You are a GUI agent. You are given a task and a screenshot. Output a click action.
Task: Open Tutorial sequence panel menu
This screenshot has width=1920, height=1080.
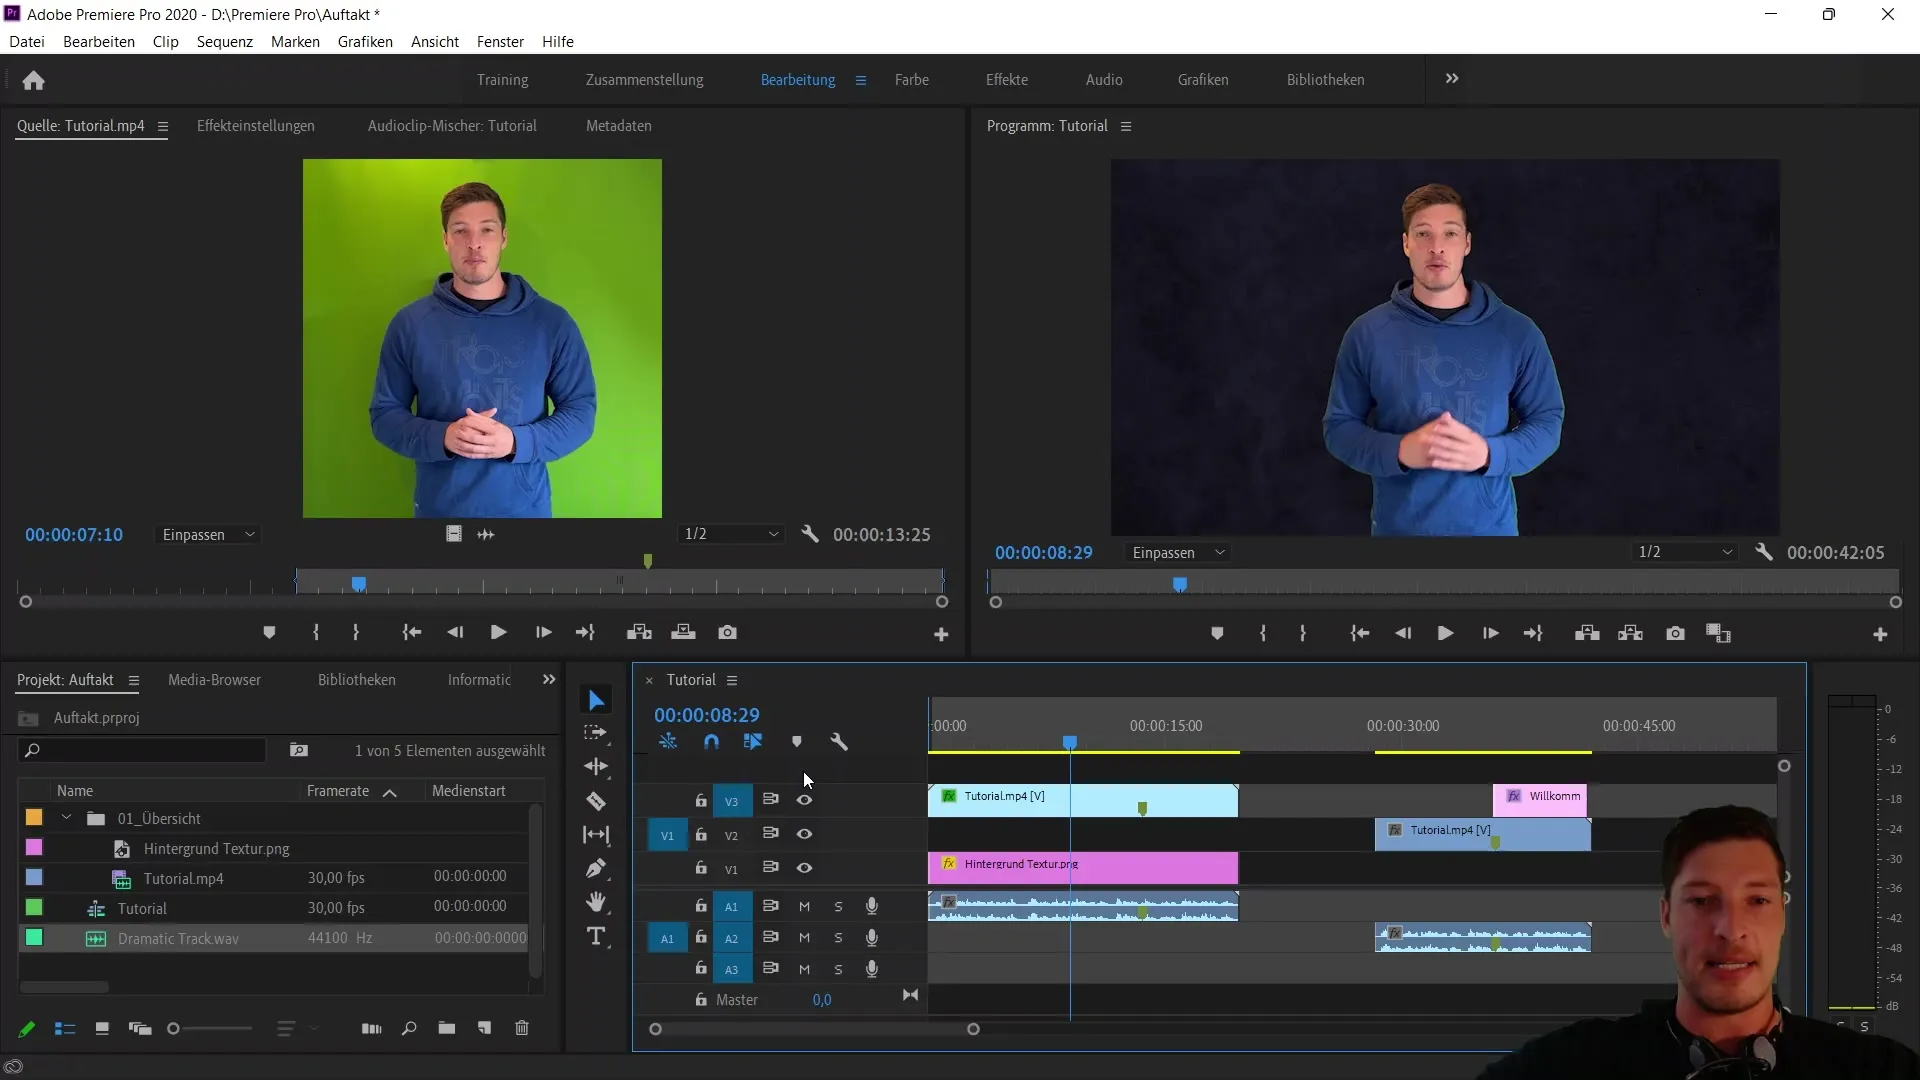point(732,681)
